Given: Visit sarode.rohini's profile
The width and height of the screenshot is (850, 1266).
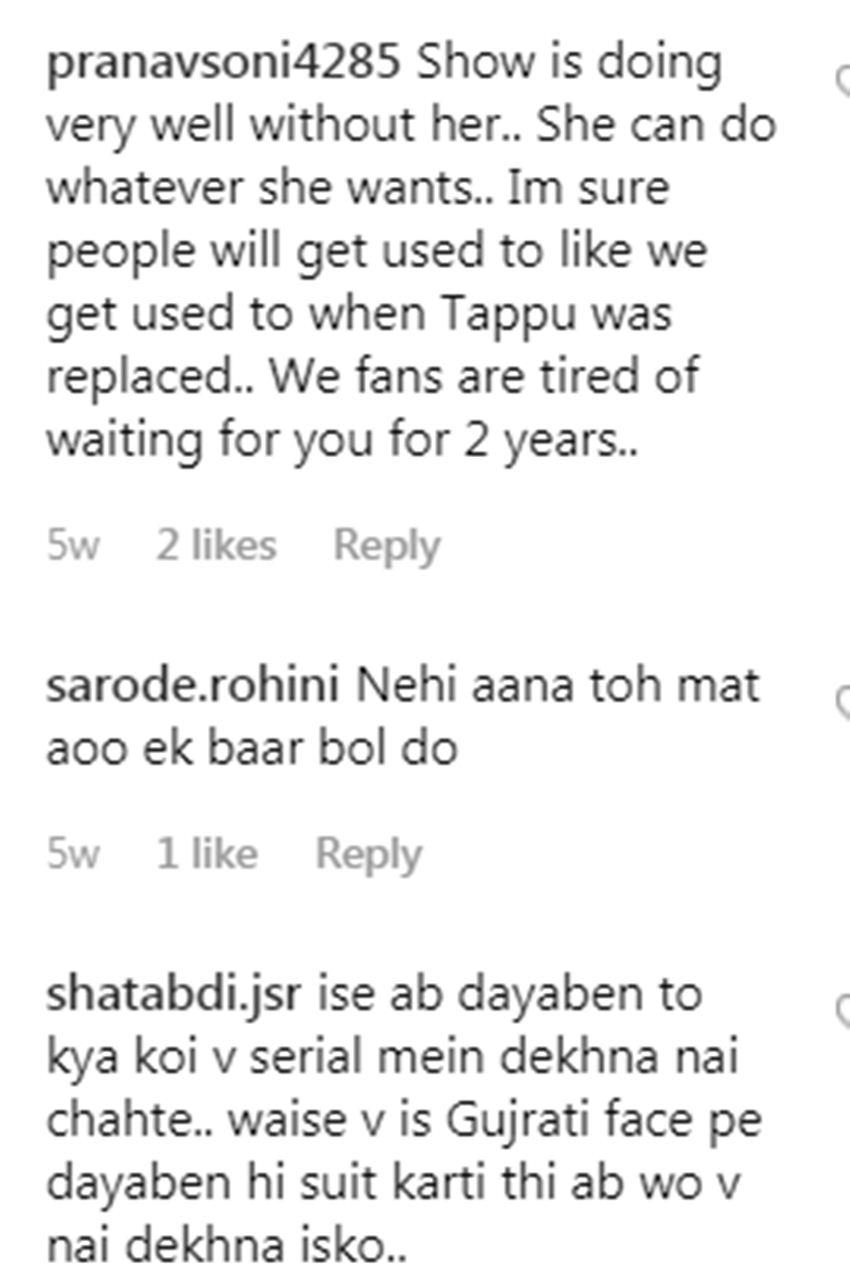Looking at the screenshot, I should click(x=193, y=687).
